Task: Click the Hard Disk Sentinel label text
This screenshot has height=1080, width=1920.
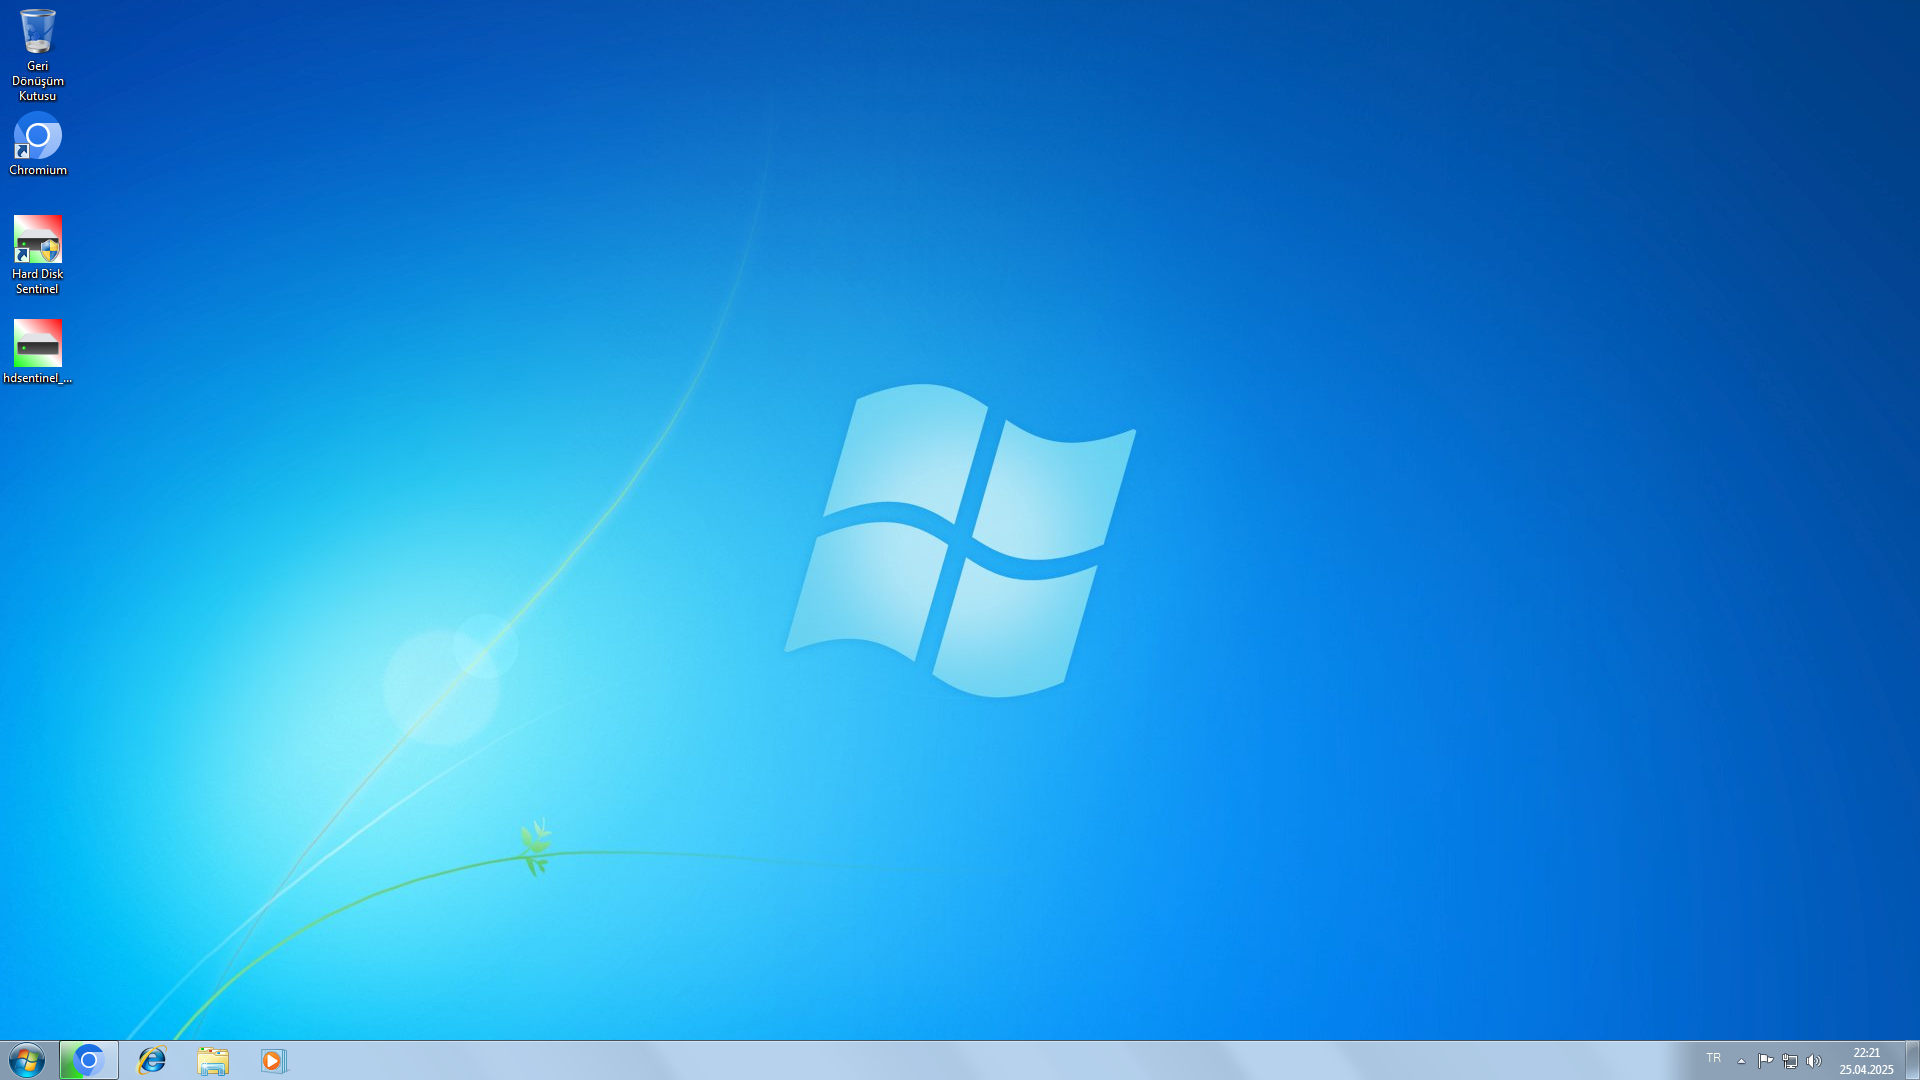Action: 37,281
